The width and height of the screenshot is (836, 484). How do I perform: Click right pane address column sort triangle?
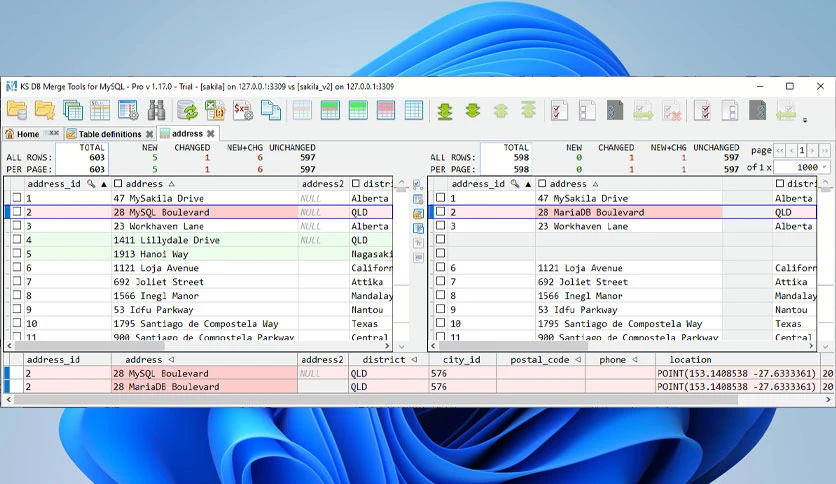(x=595, y=184)
